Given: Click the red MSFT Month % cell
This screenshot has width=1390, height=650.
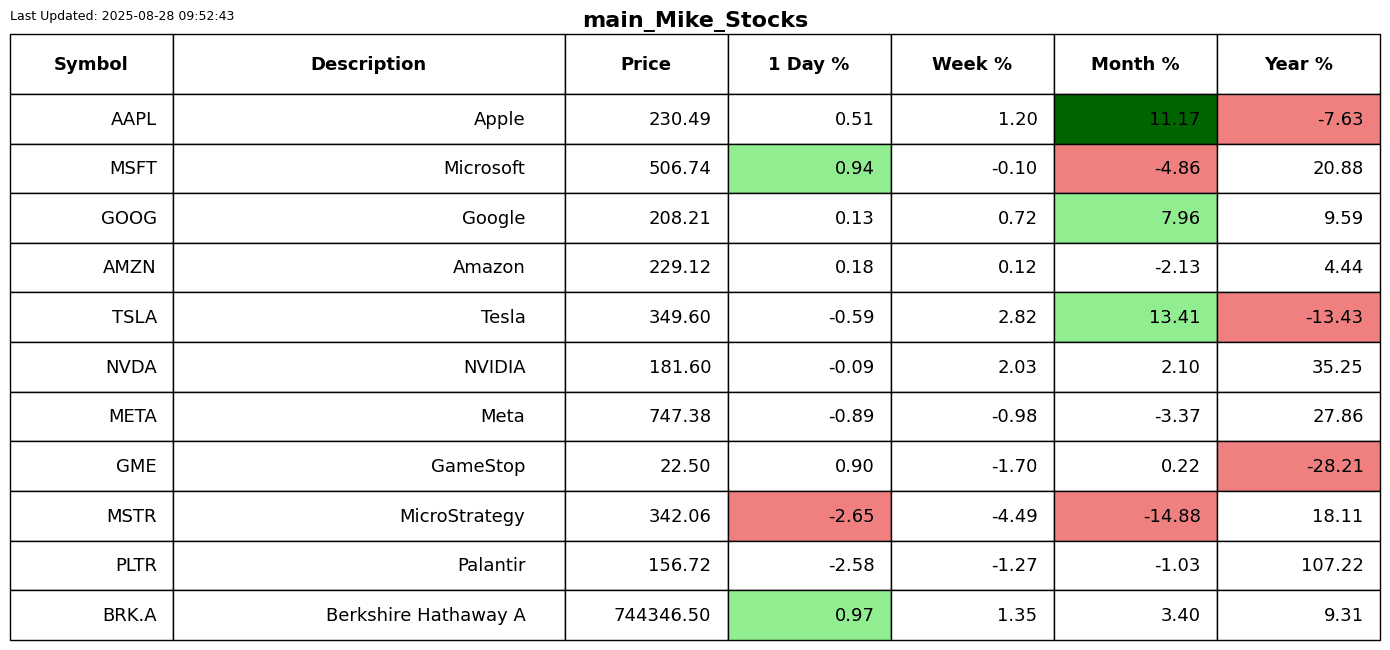Looking at the screenshot, I should coord(1135,168).
